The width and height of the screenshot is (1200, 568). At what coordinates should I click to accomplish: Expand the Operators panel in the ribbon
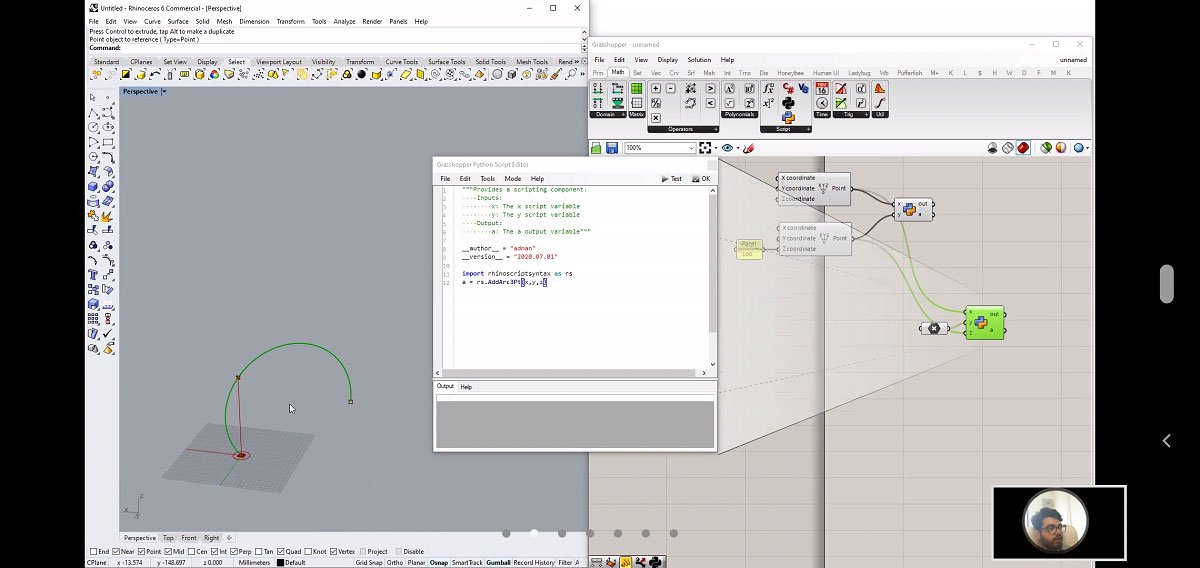pos(715,129)
